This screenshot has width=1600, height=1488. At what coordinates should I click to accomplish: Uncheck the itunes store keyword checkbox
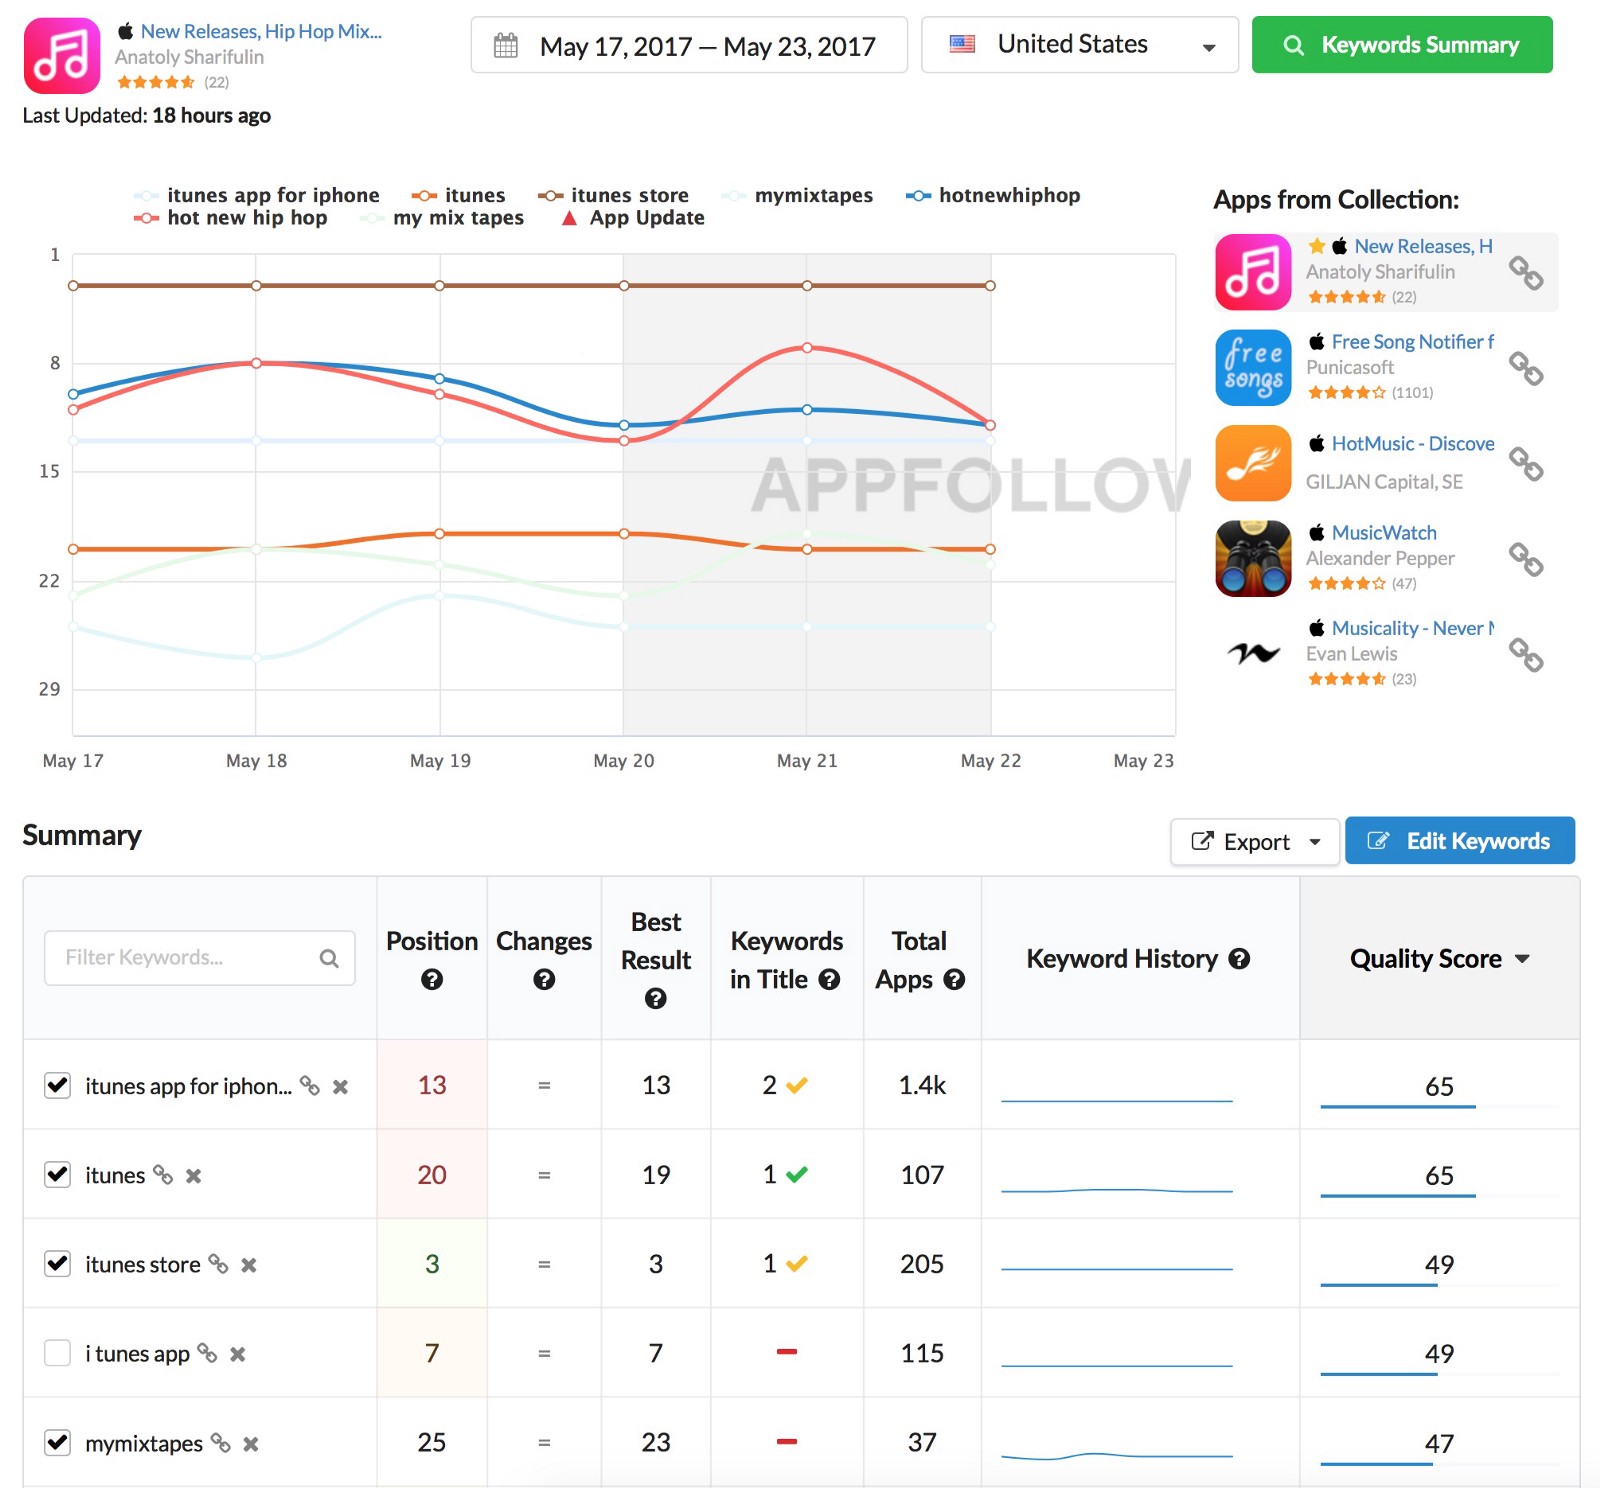point(58,1264)
